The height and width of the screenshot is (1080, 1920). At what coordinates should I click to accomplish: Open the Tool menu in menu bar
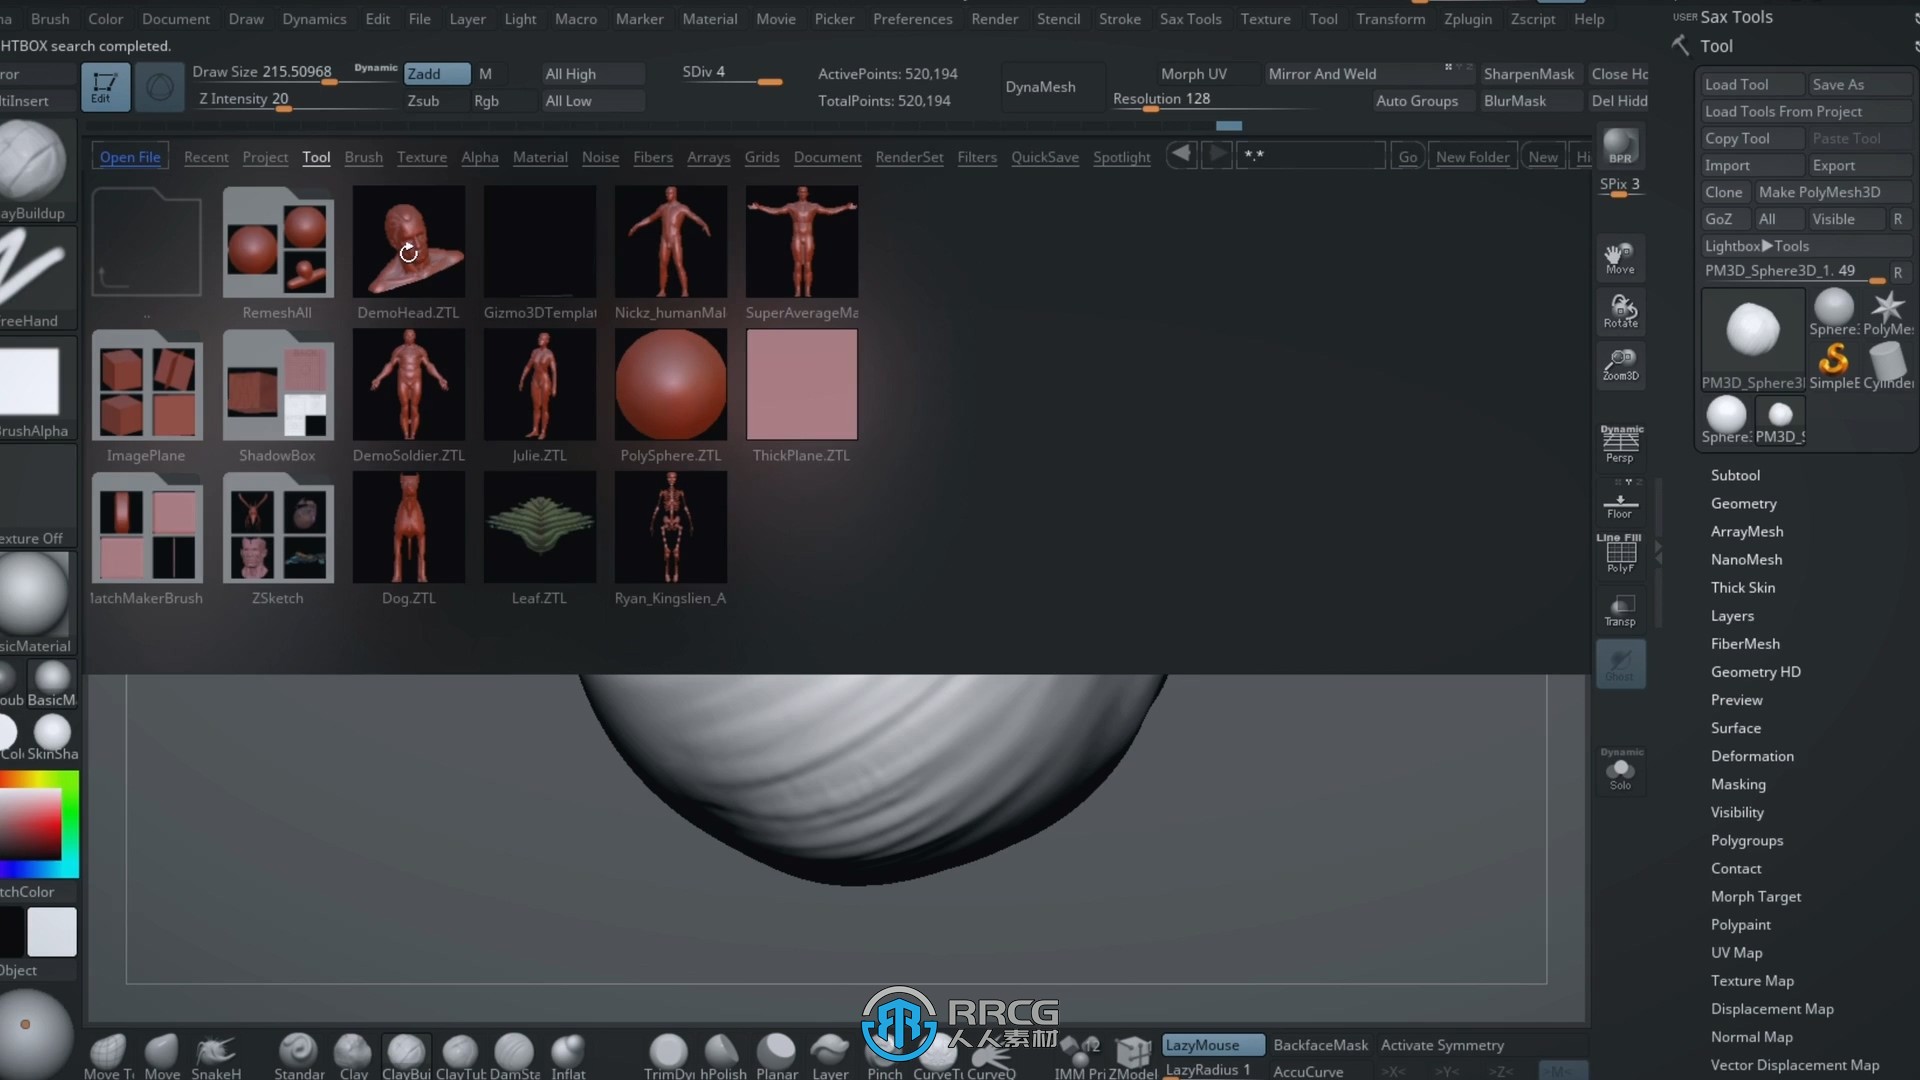(1321, 17)
